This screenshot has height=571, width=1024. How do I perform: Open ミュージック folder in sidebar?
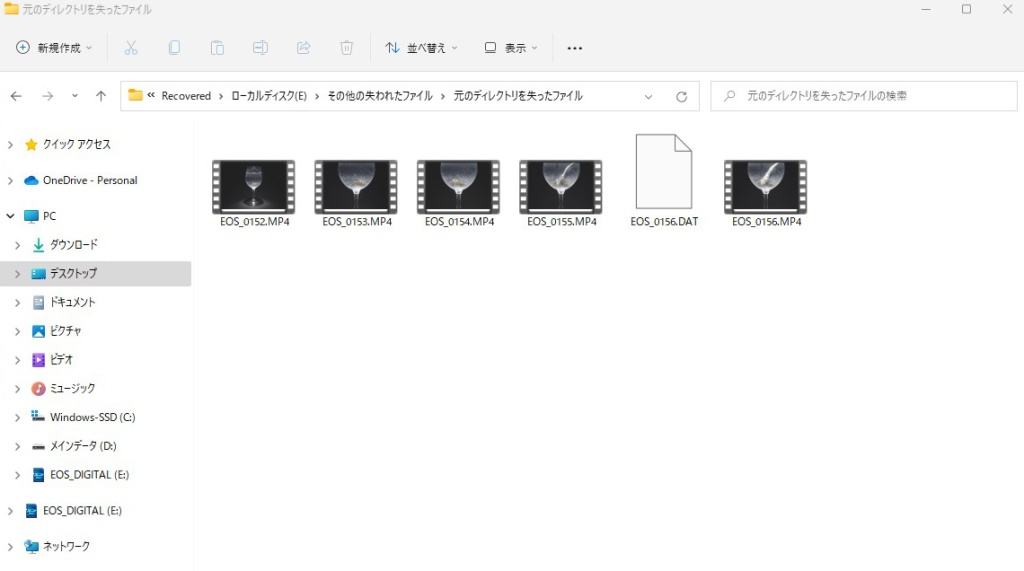coord(72,389)
